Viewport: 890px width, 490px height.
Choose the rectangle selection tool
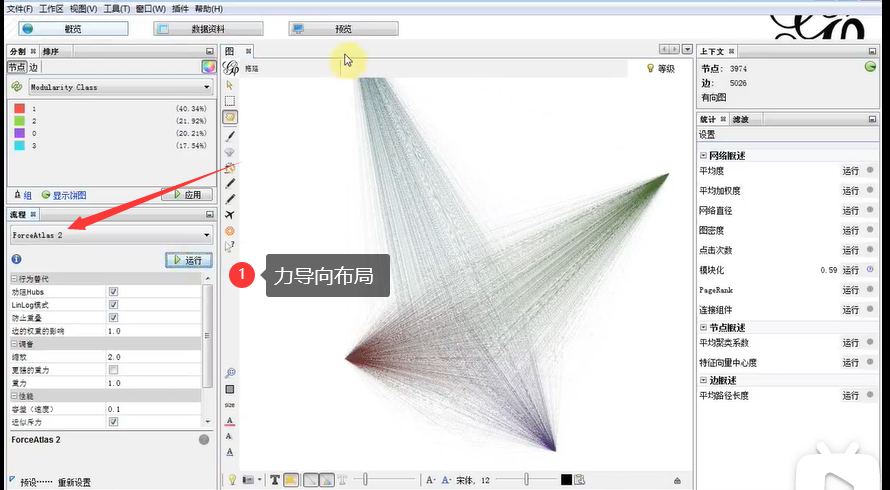[229, 101]
